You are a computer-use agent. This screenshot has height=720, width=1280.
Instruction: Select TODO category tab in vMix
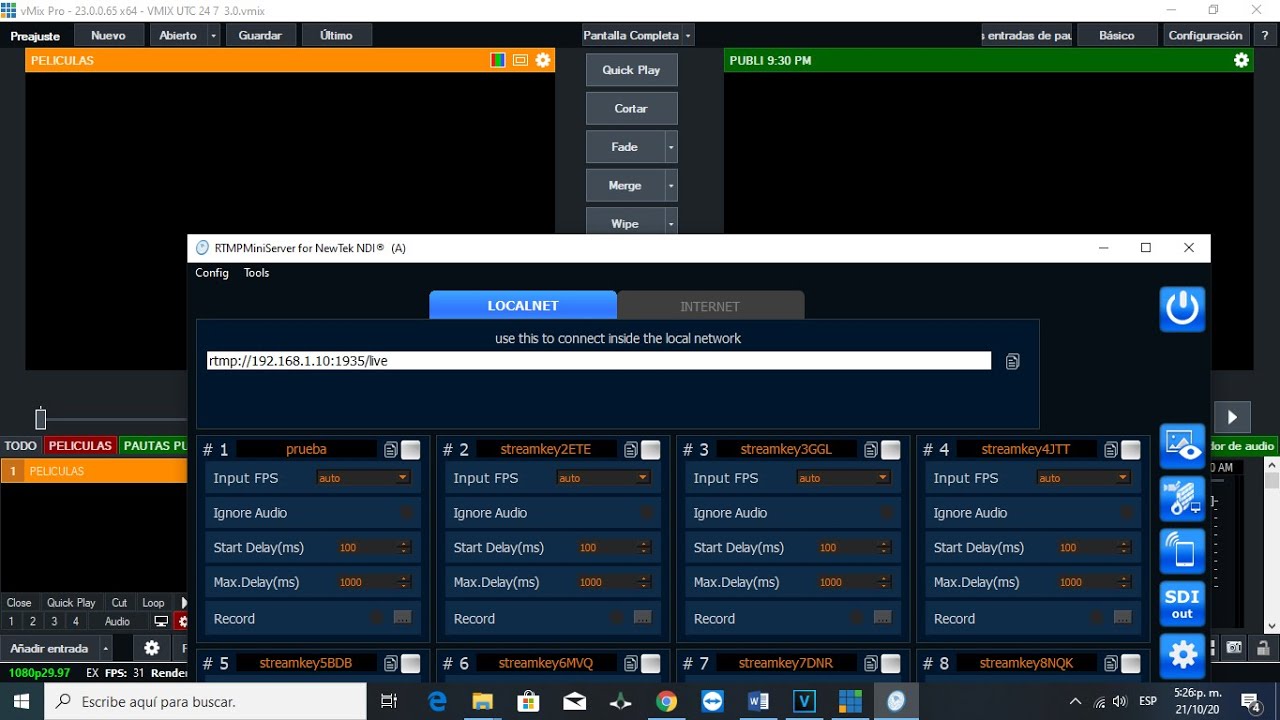[x=20, y=446]
